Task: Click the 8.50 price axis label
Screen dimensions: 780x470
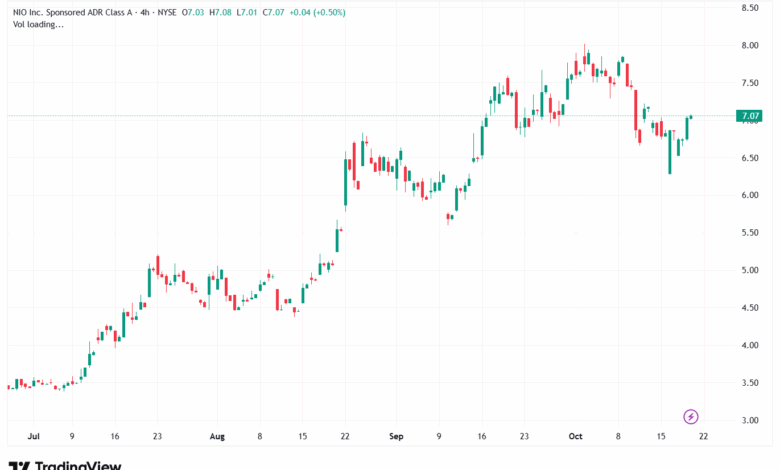Action: point(750,8)
